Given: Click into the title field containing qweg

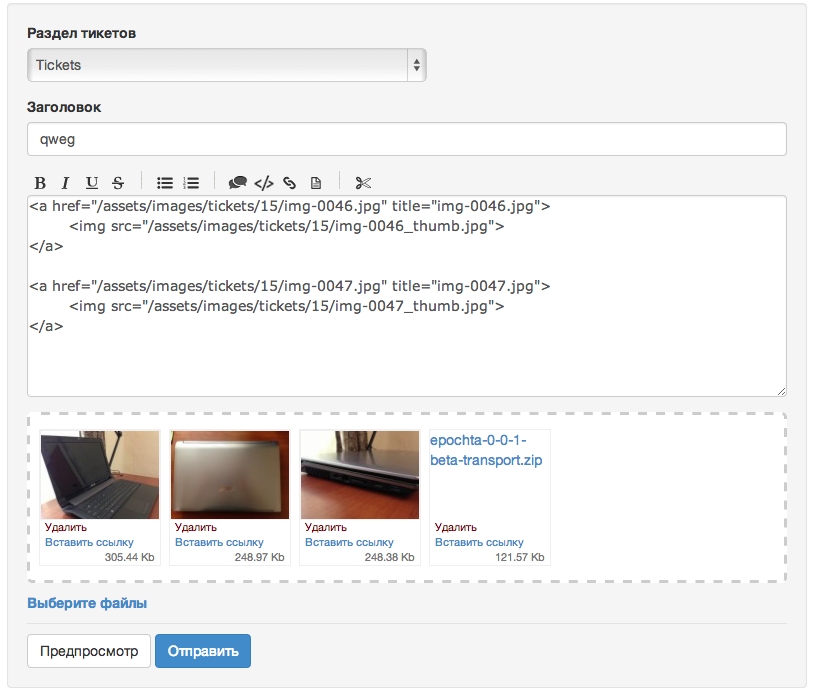Looking at the screenshot, I should 406,140.
